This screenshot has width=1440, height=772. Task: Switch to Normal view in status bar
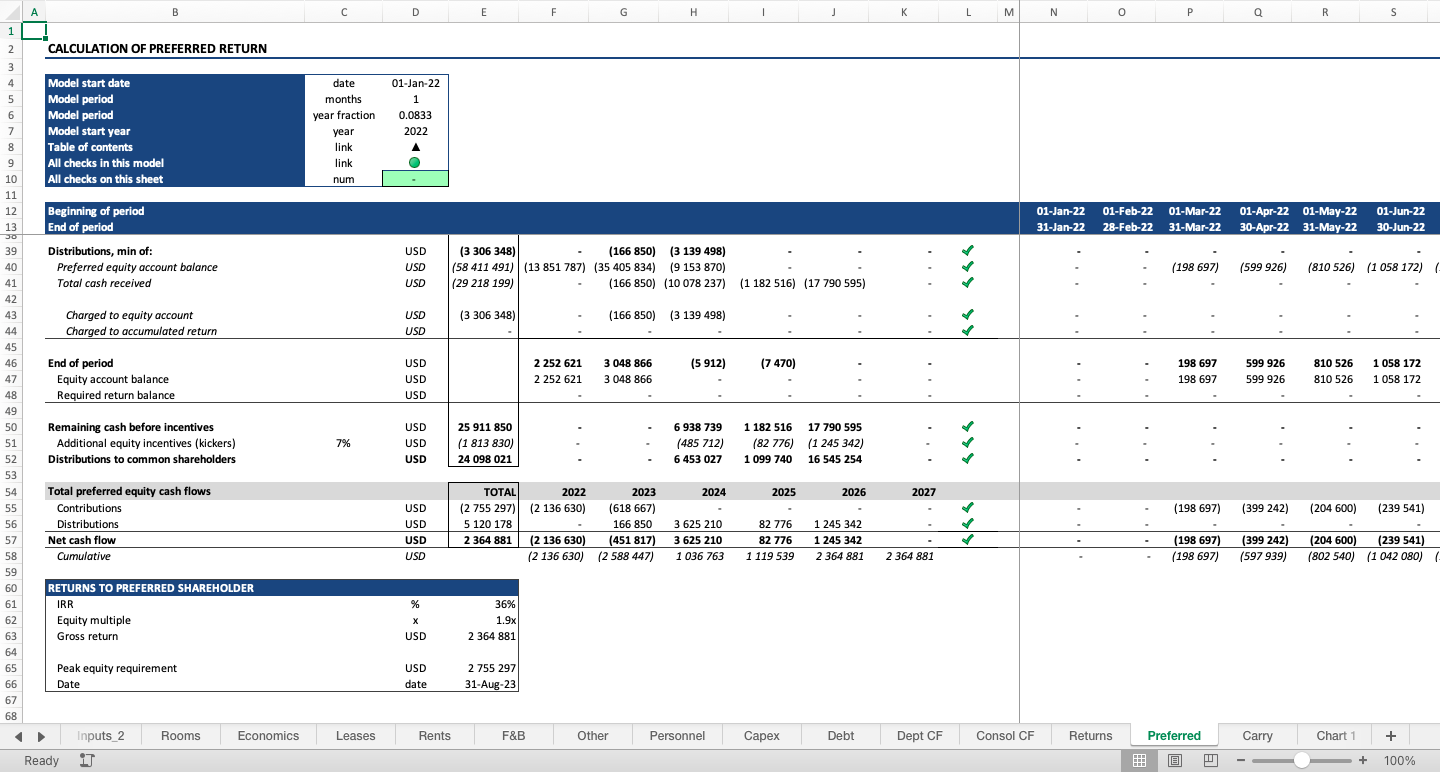(x=1140, y=760)
